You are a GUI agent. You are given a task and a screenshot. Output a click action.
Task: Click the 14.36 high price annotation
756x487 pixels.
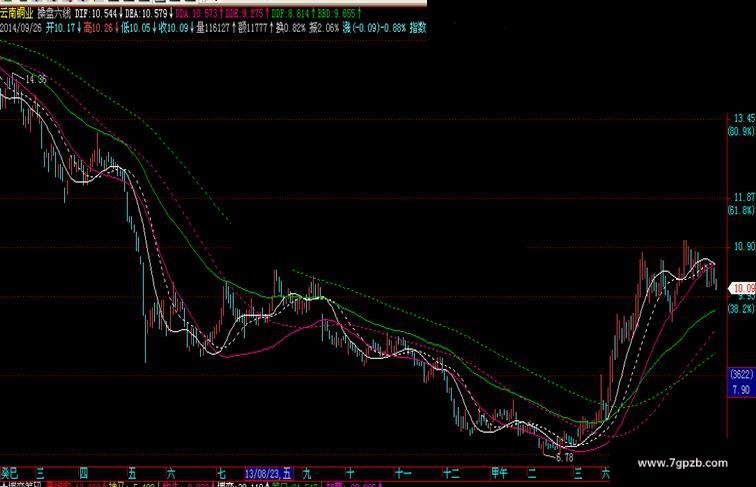pyautogui.click(x=36, y=80)
